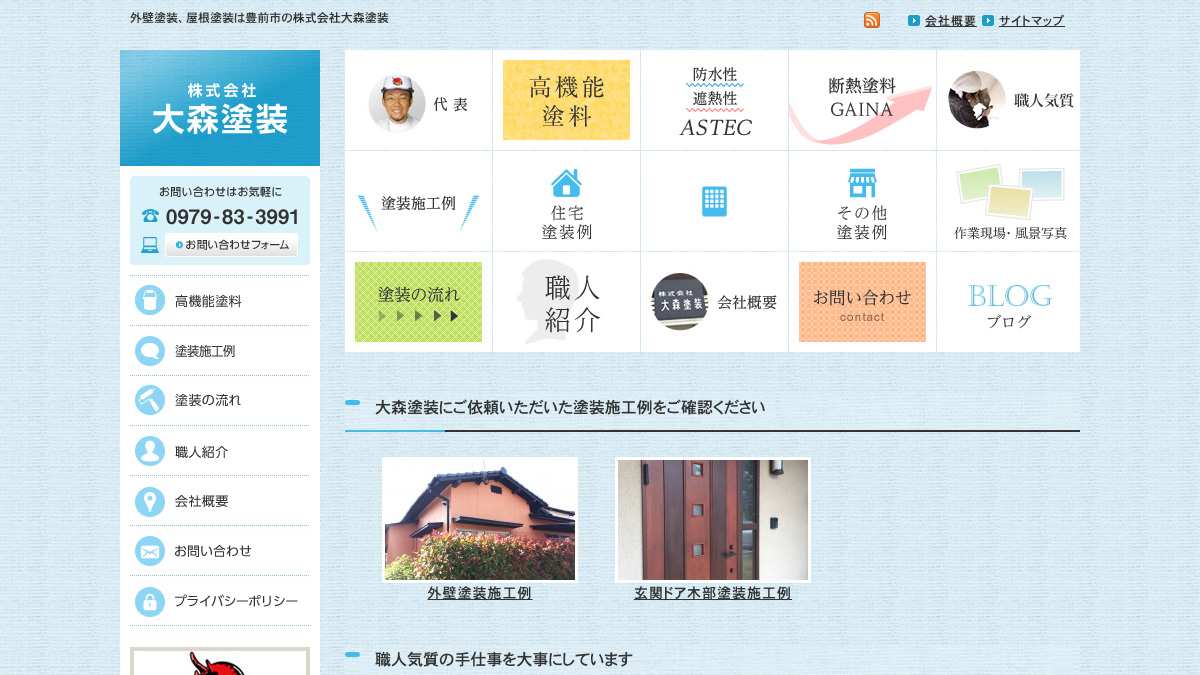The width and height of the screenshot is (1200, 675).
Task: Click the 株式会社大森塗装 logo banner
Action: coord(220,108)
